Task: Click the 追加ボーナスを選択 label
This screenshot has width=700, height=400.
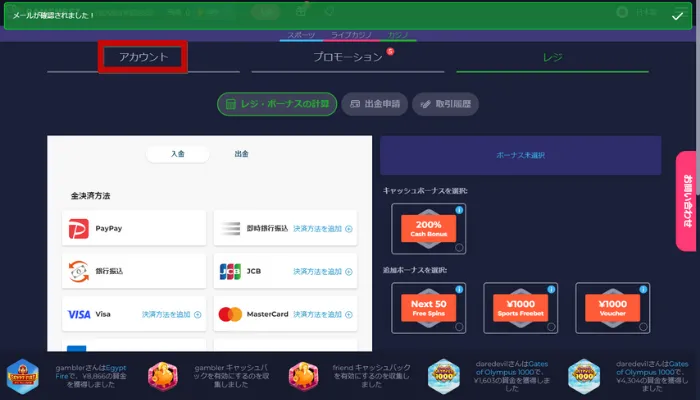Action: [415, 270]
